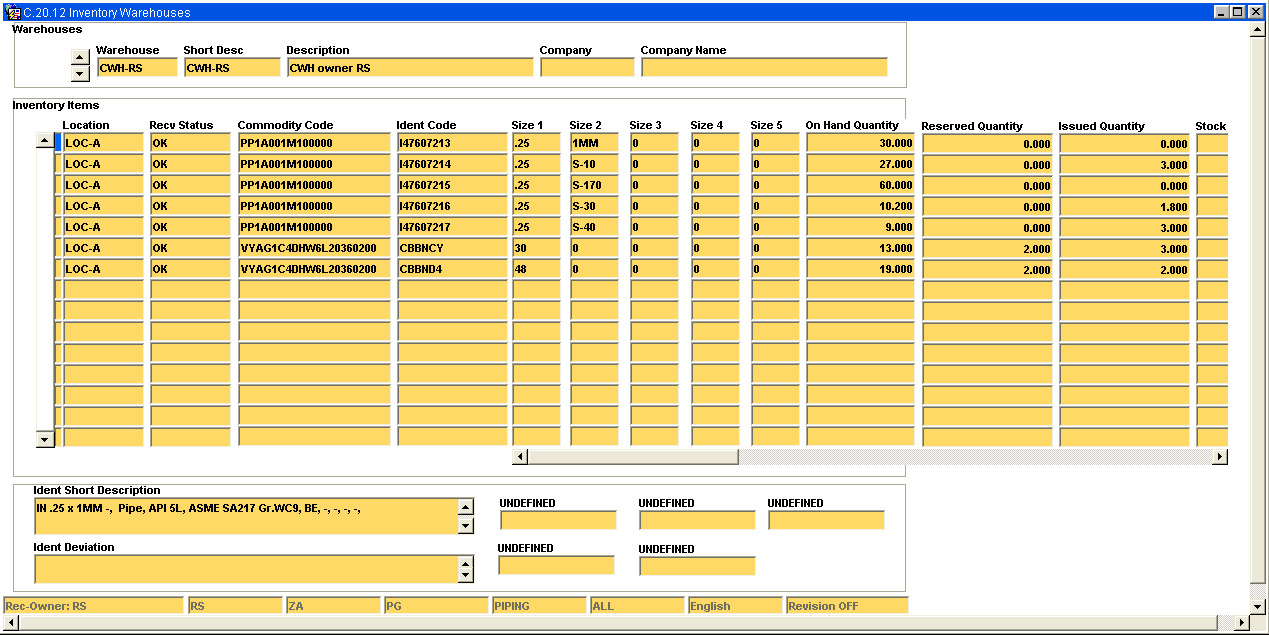This screenshot has height=635, width=1269.
Task: Click the empty Company field
Action: [587, 68]
